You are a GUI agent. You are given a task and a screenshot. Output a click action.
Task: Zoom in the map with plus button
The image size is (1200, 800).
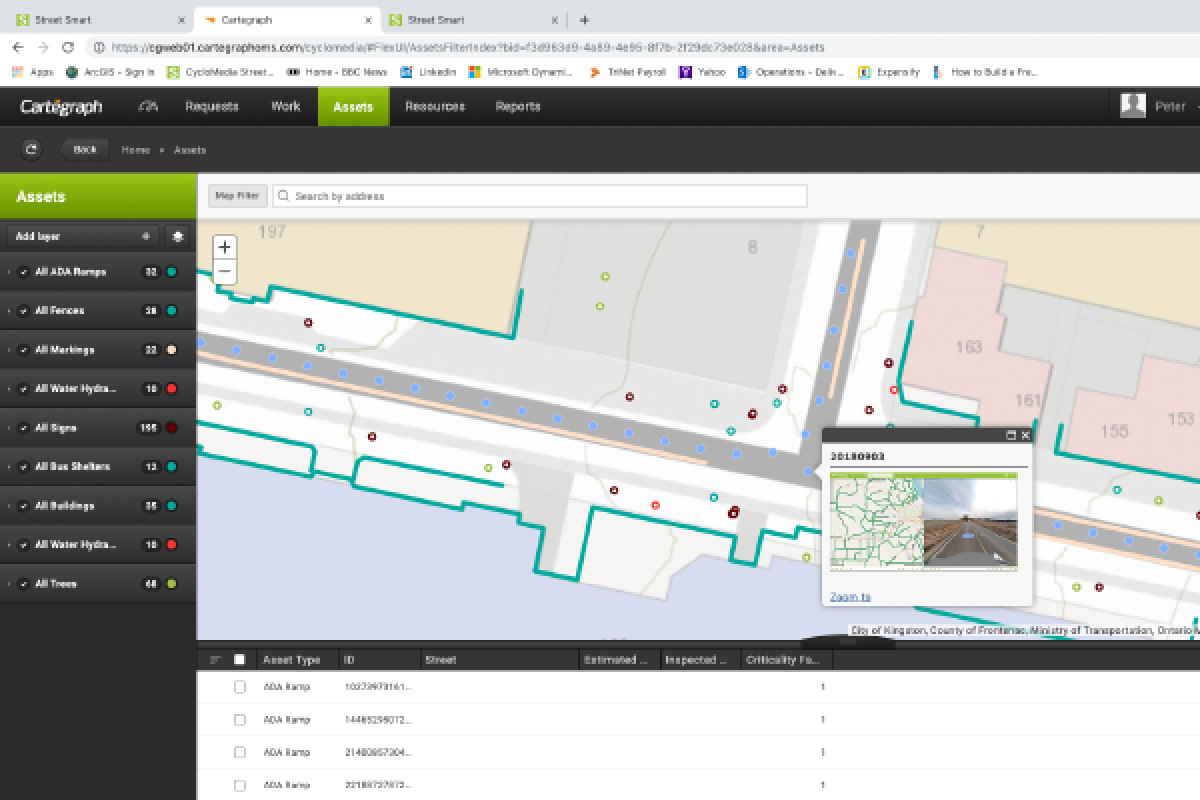225,247
